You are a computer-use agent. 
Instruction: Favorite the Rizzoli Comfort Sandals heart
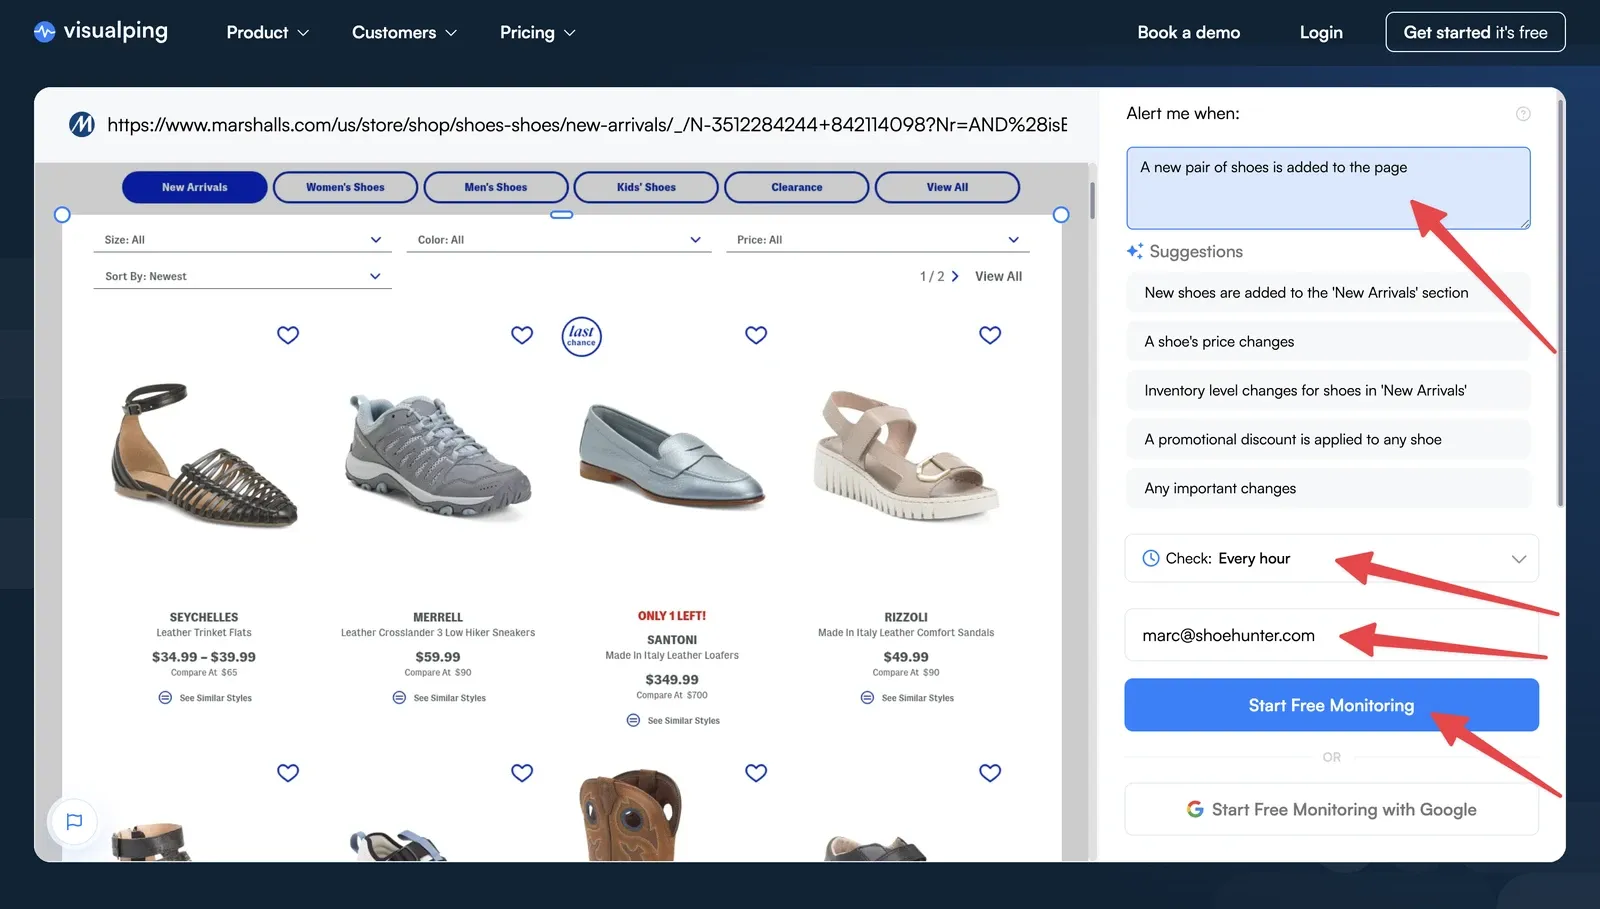click(990, 335)
